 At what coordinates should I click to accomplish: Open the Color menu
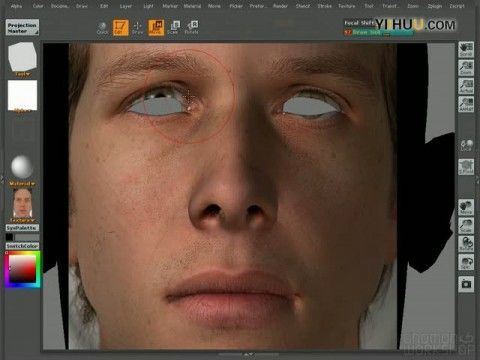pyautogui.click(x=38, y=6)
